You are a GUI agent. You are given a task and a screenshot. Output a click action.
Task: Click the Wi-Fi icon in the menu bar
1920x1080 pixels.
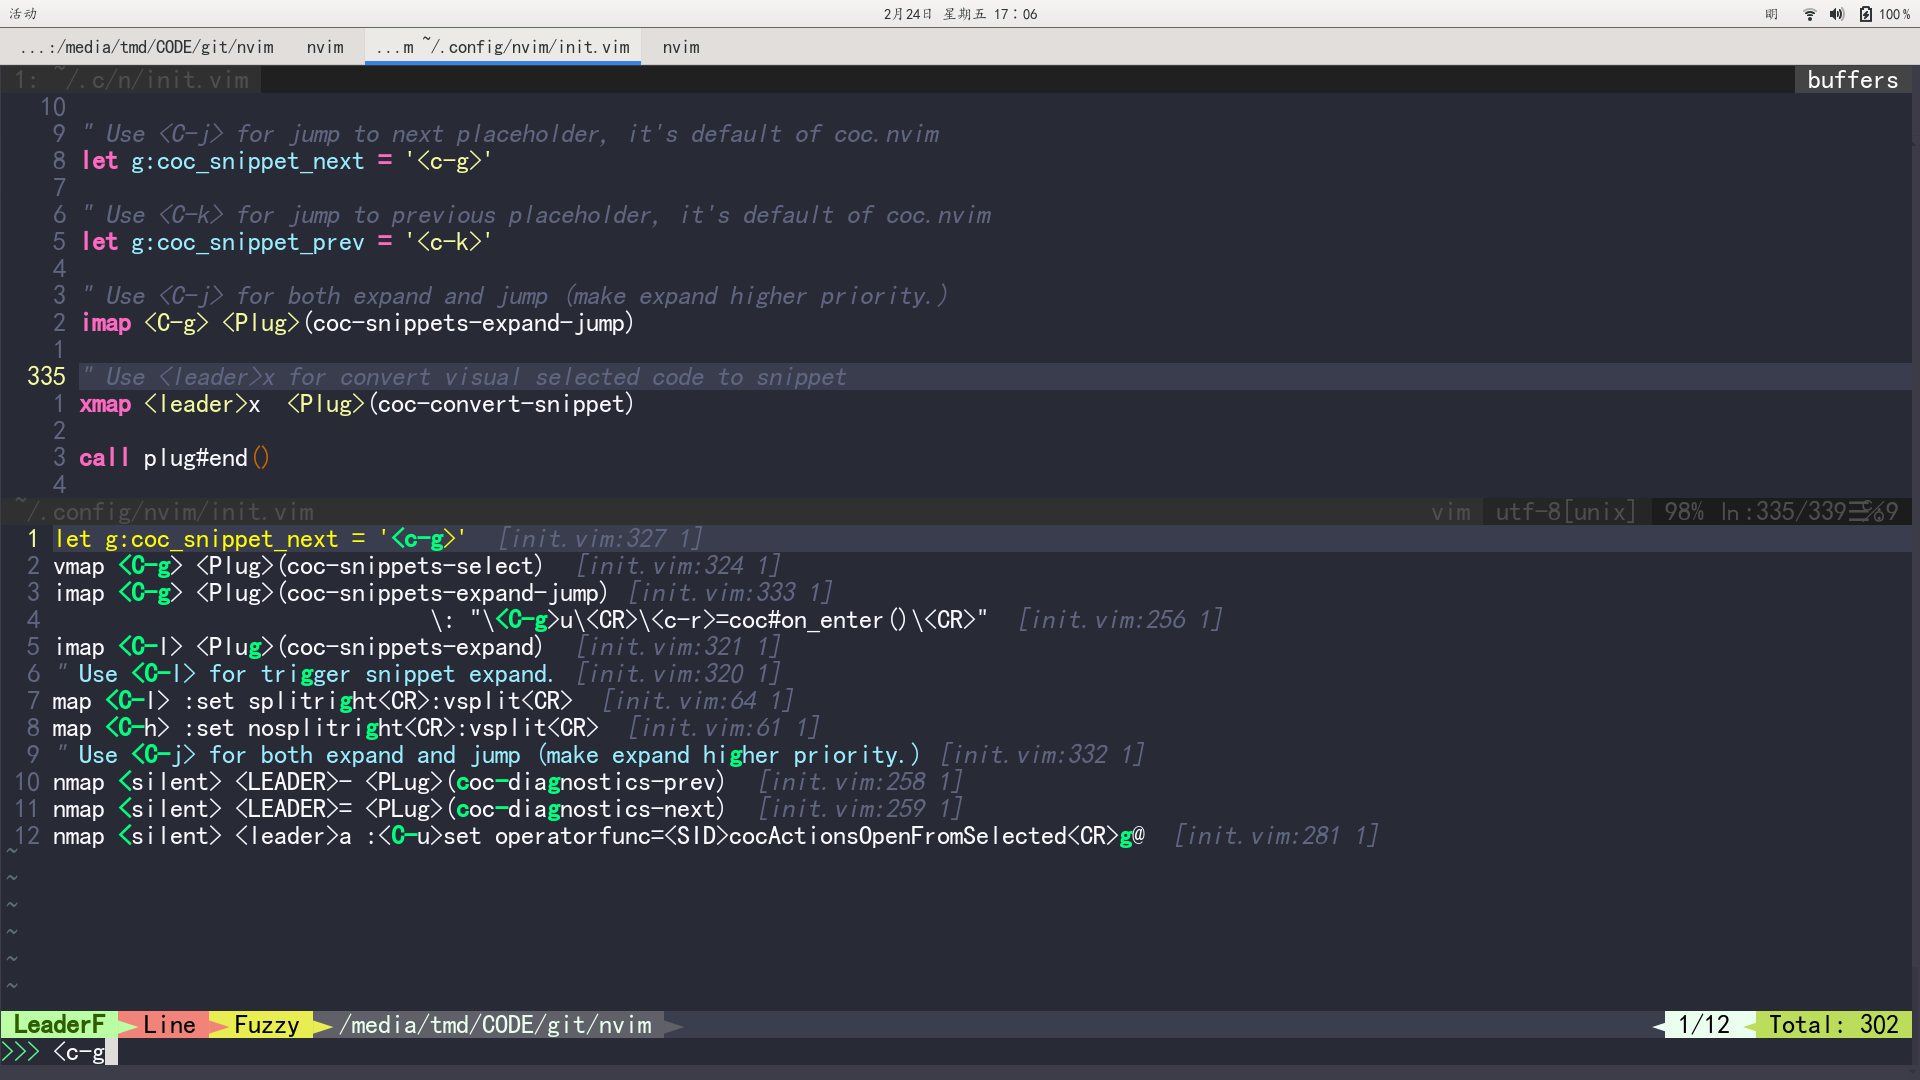click(x=1808, y=14)
